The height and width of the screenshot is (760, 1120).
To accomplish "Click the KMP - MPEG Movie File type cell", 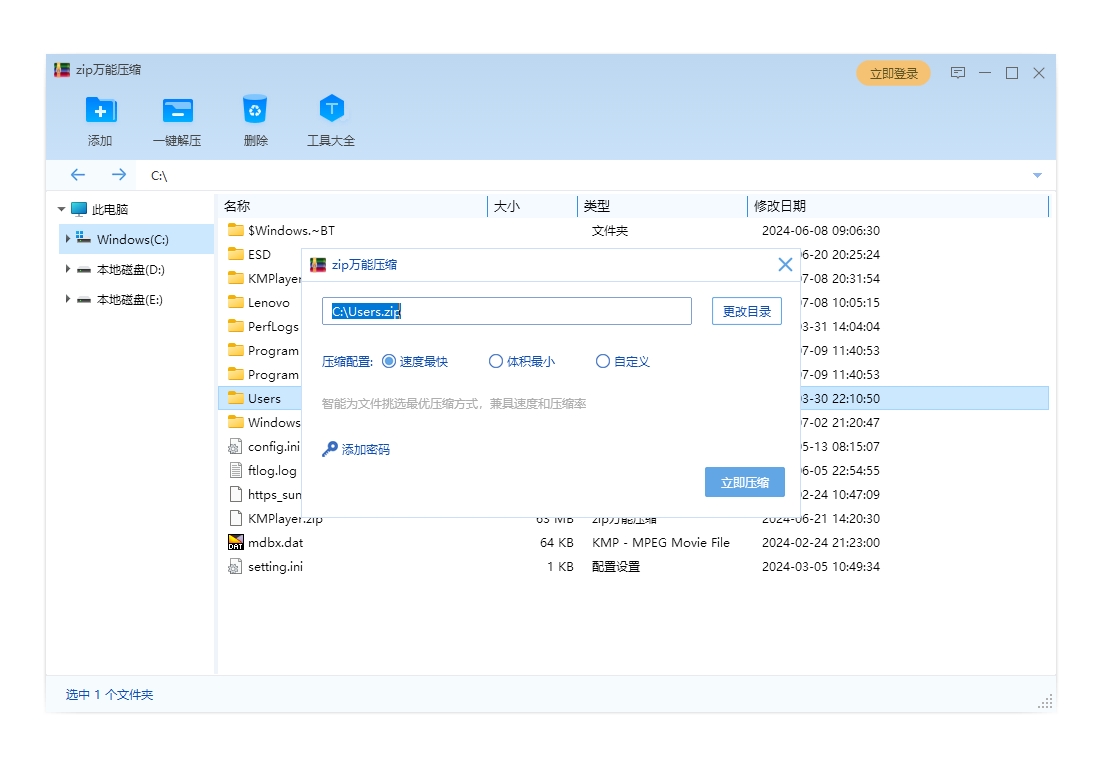I will pos(661,543).
